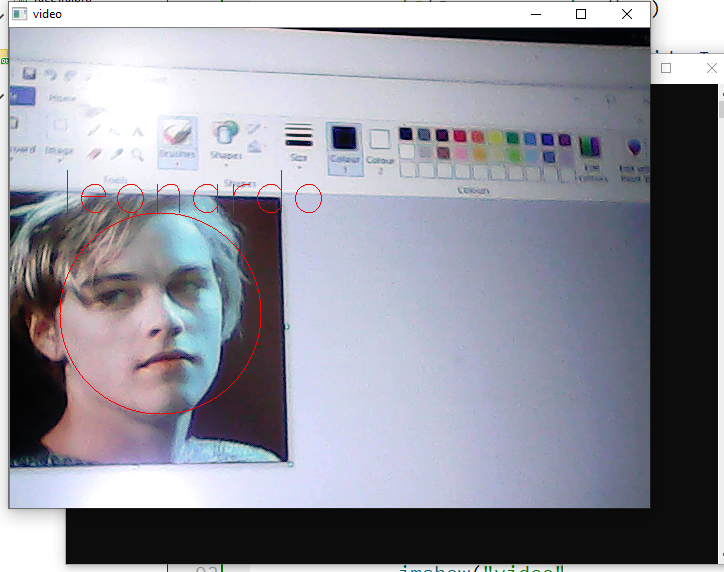Screen dimensions: 724x572
Task: Click the red 'leonardo' label in video
Action: (x=194, y=193)
